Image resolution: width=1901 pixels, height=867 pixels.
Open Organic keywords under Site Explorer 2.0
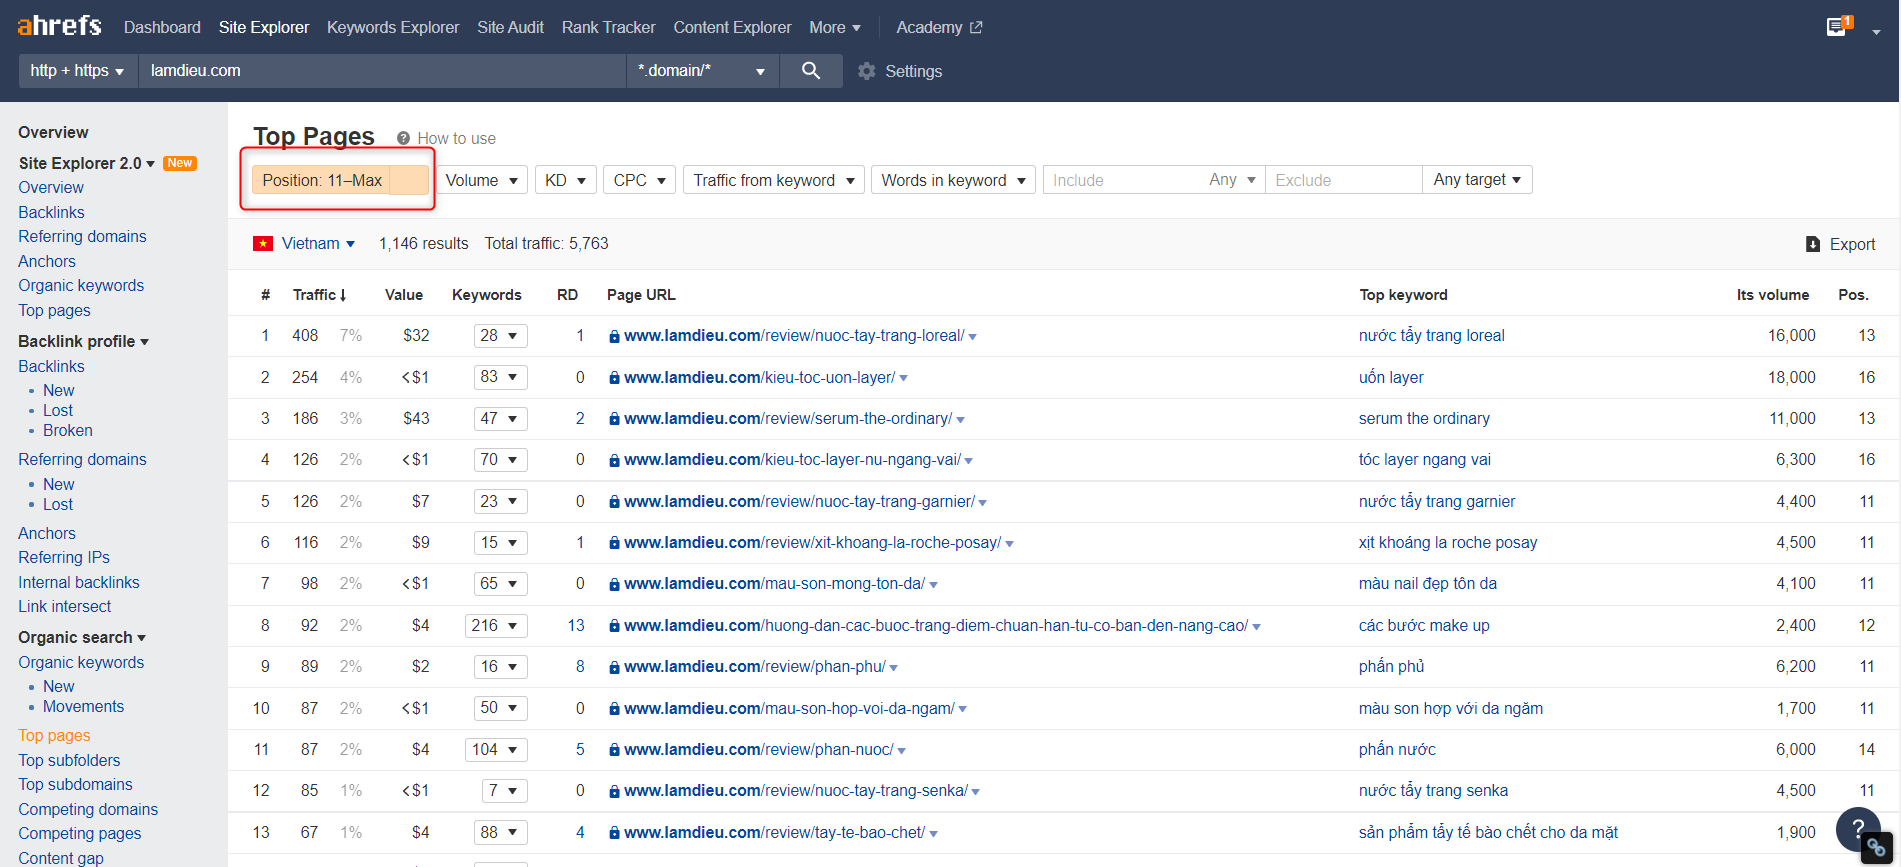click(x=81, y=285)
